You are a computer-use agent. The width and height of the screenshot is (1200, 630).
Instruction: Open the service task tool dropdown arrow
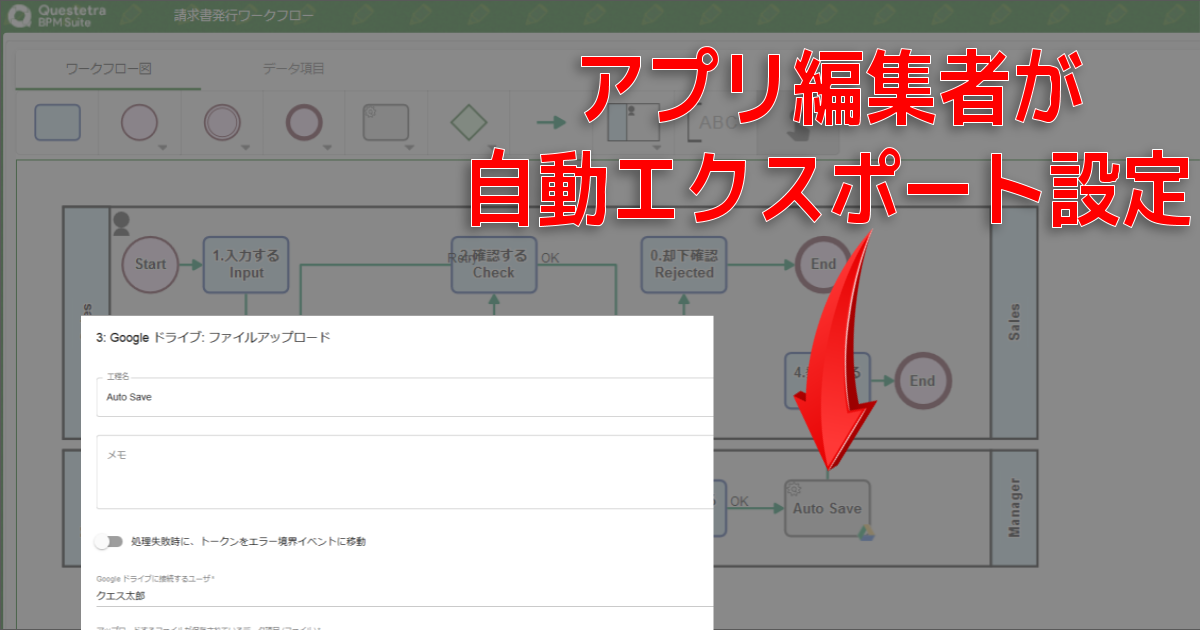(x=410, y=148)
